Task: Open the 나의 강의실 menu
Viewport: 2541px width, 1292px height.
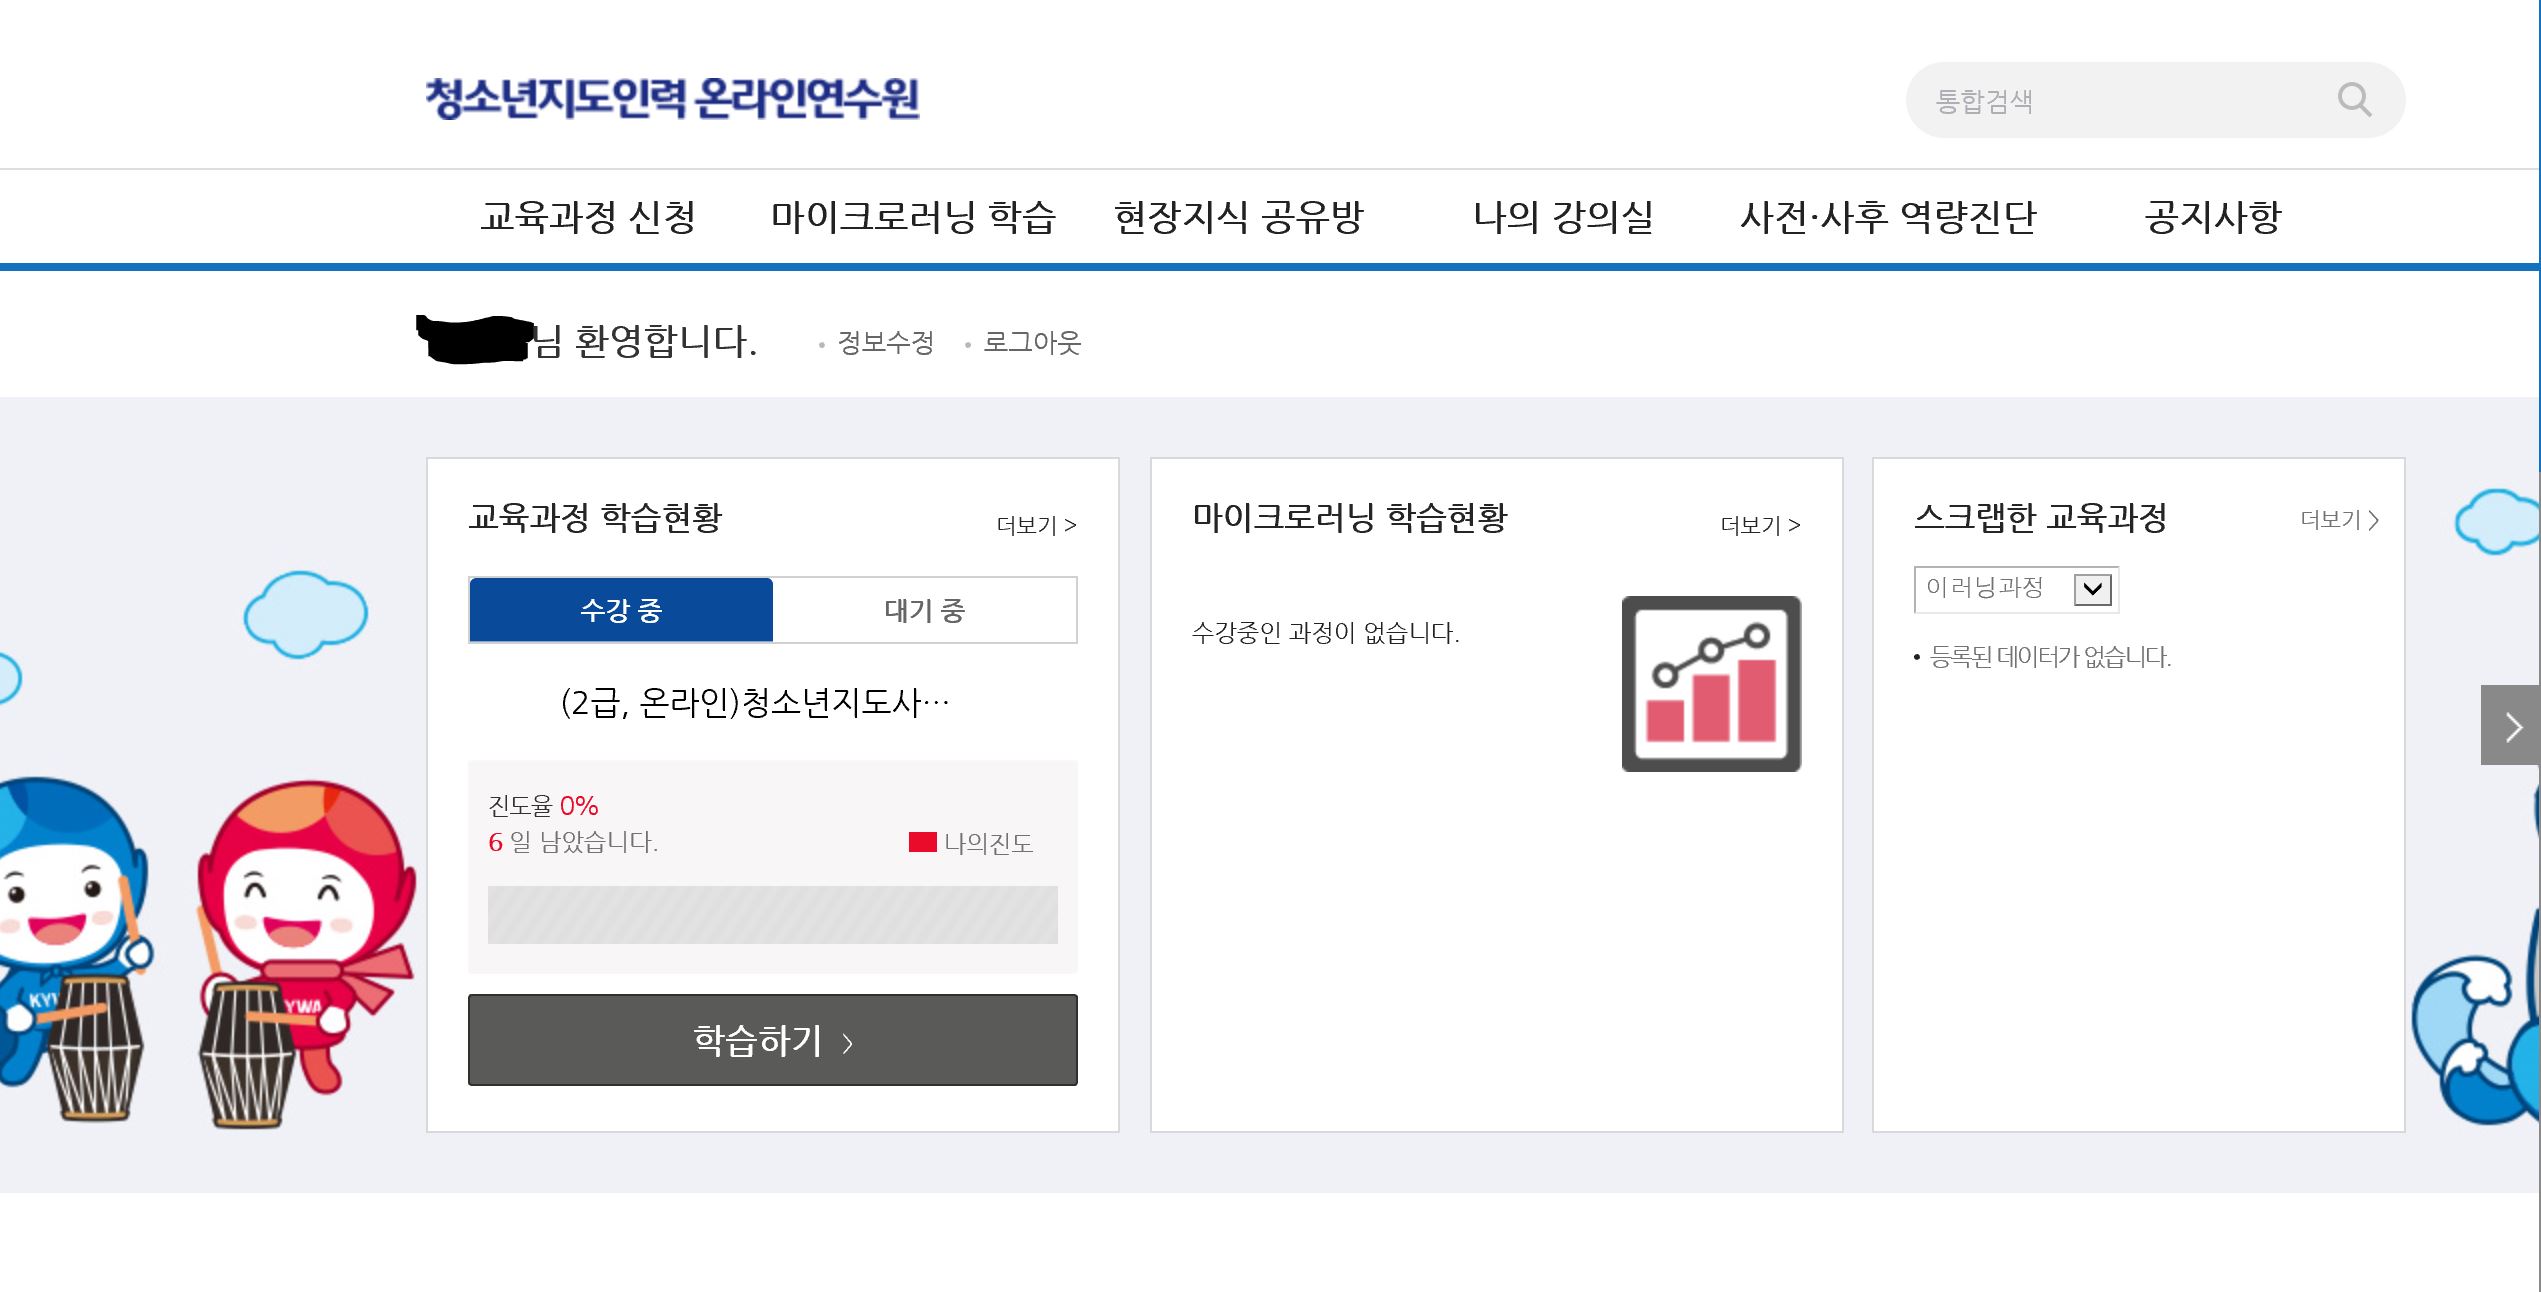Action: pos(1563,217)
